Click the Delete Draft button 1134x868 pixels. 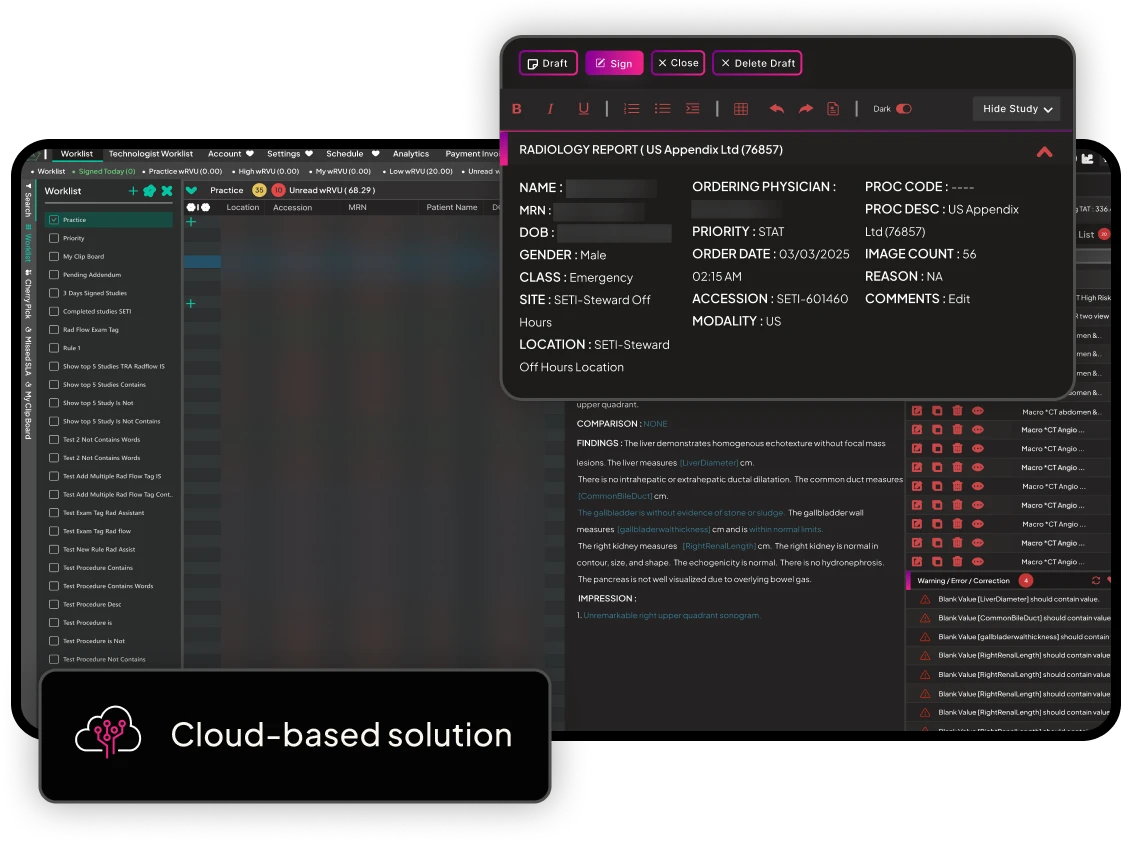tap(757, 63)
